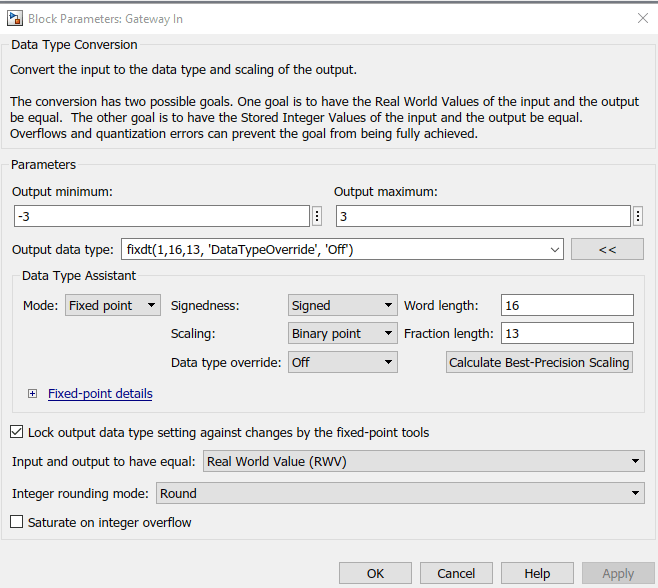Click the Simulink icon in title bar
Screen dimensions: 658x588
click(x=14, y=18)
